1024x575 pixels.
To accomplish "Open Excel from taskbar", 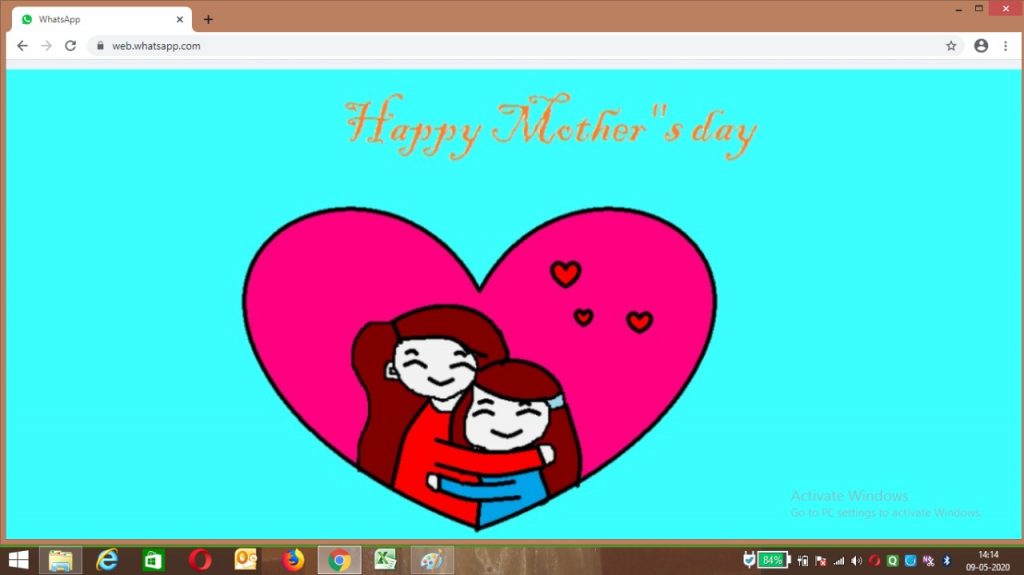I will (385, 560).
